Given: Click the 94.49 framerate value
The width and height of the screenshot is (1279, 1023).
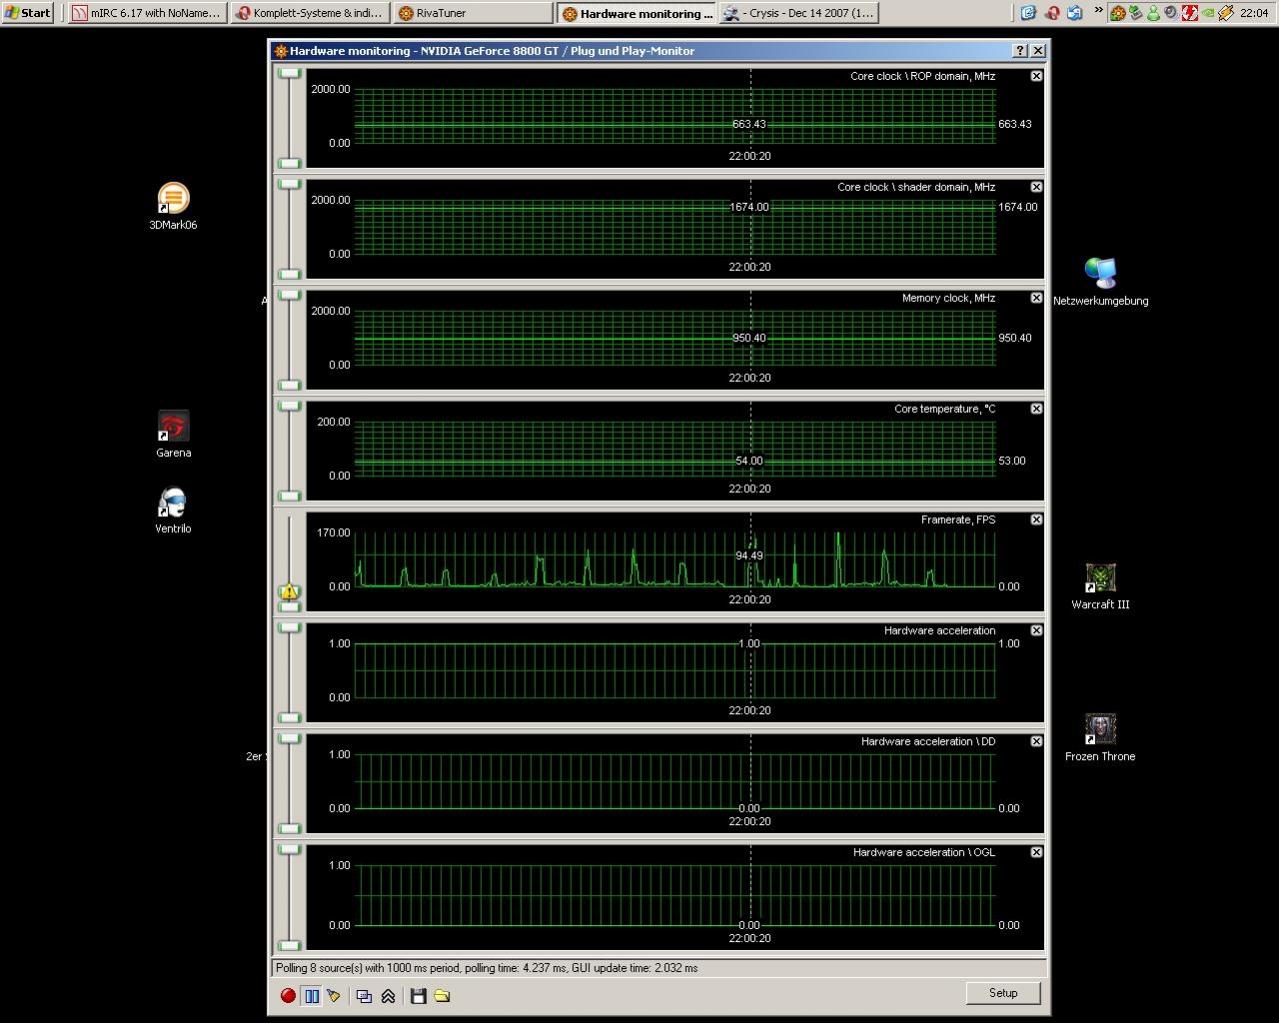Looking at the screenshot, I should point(749,556).
